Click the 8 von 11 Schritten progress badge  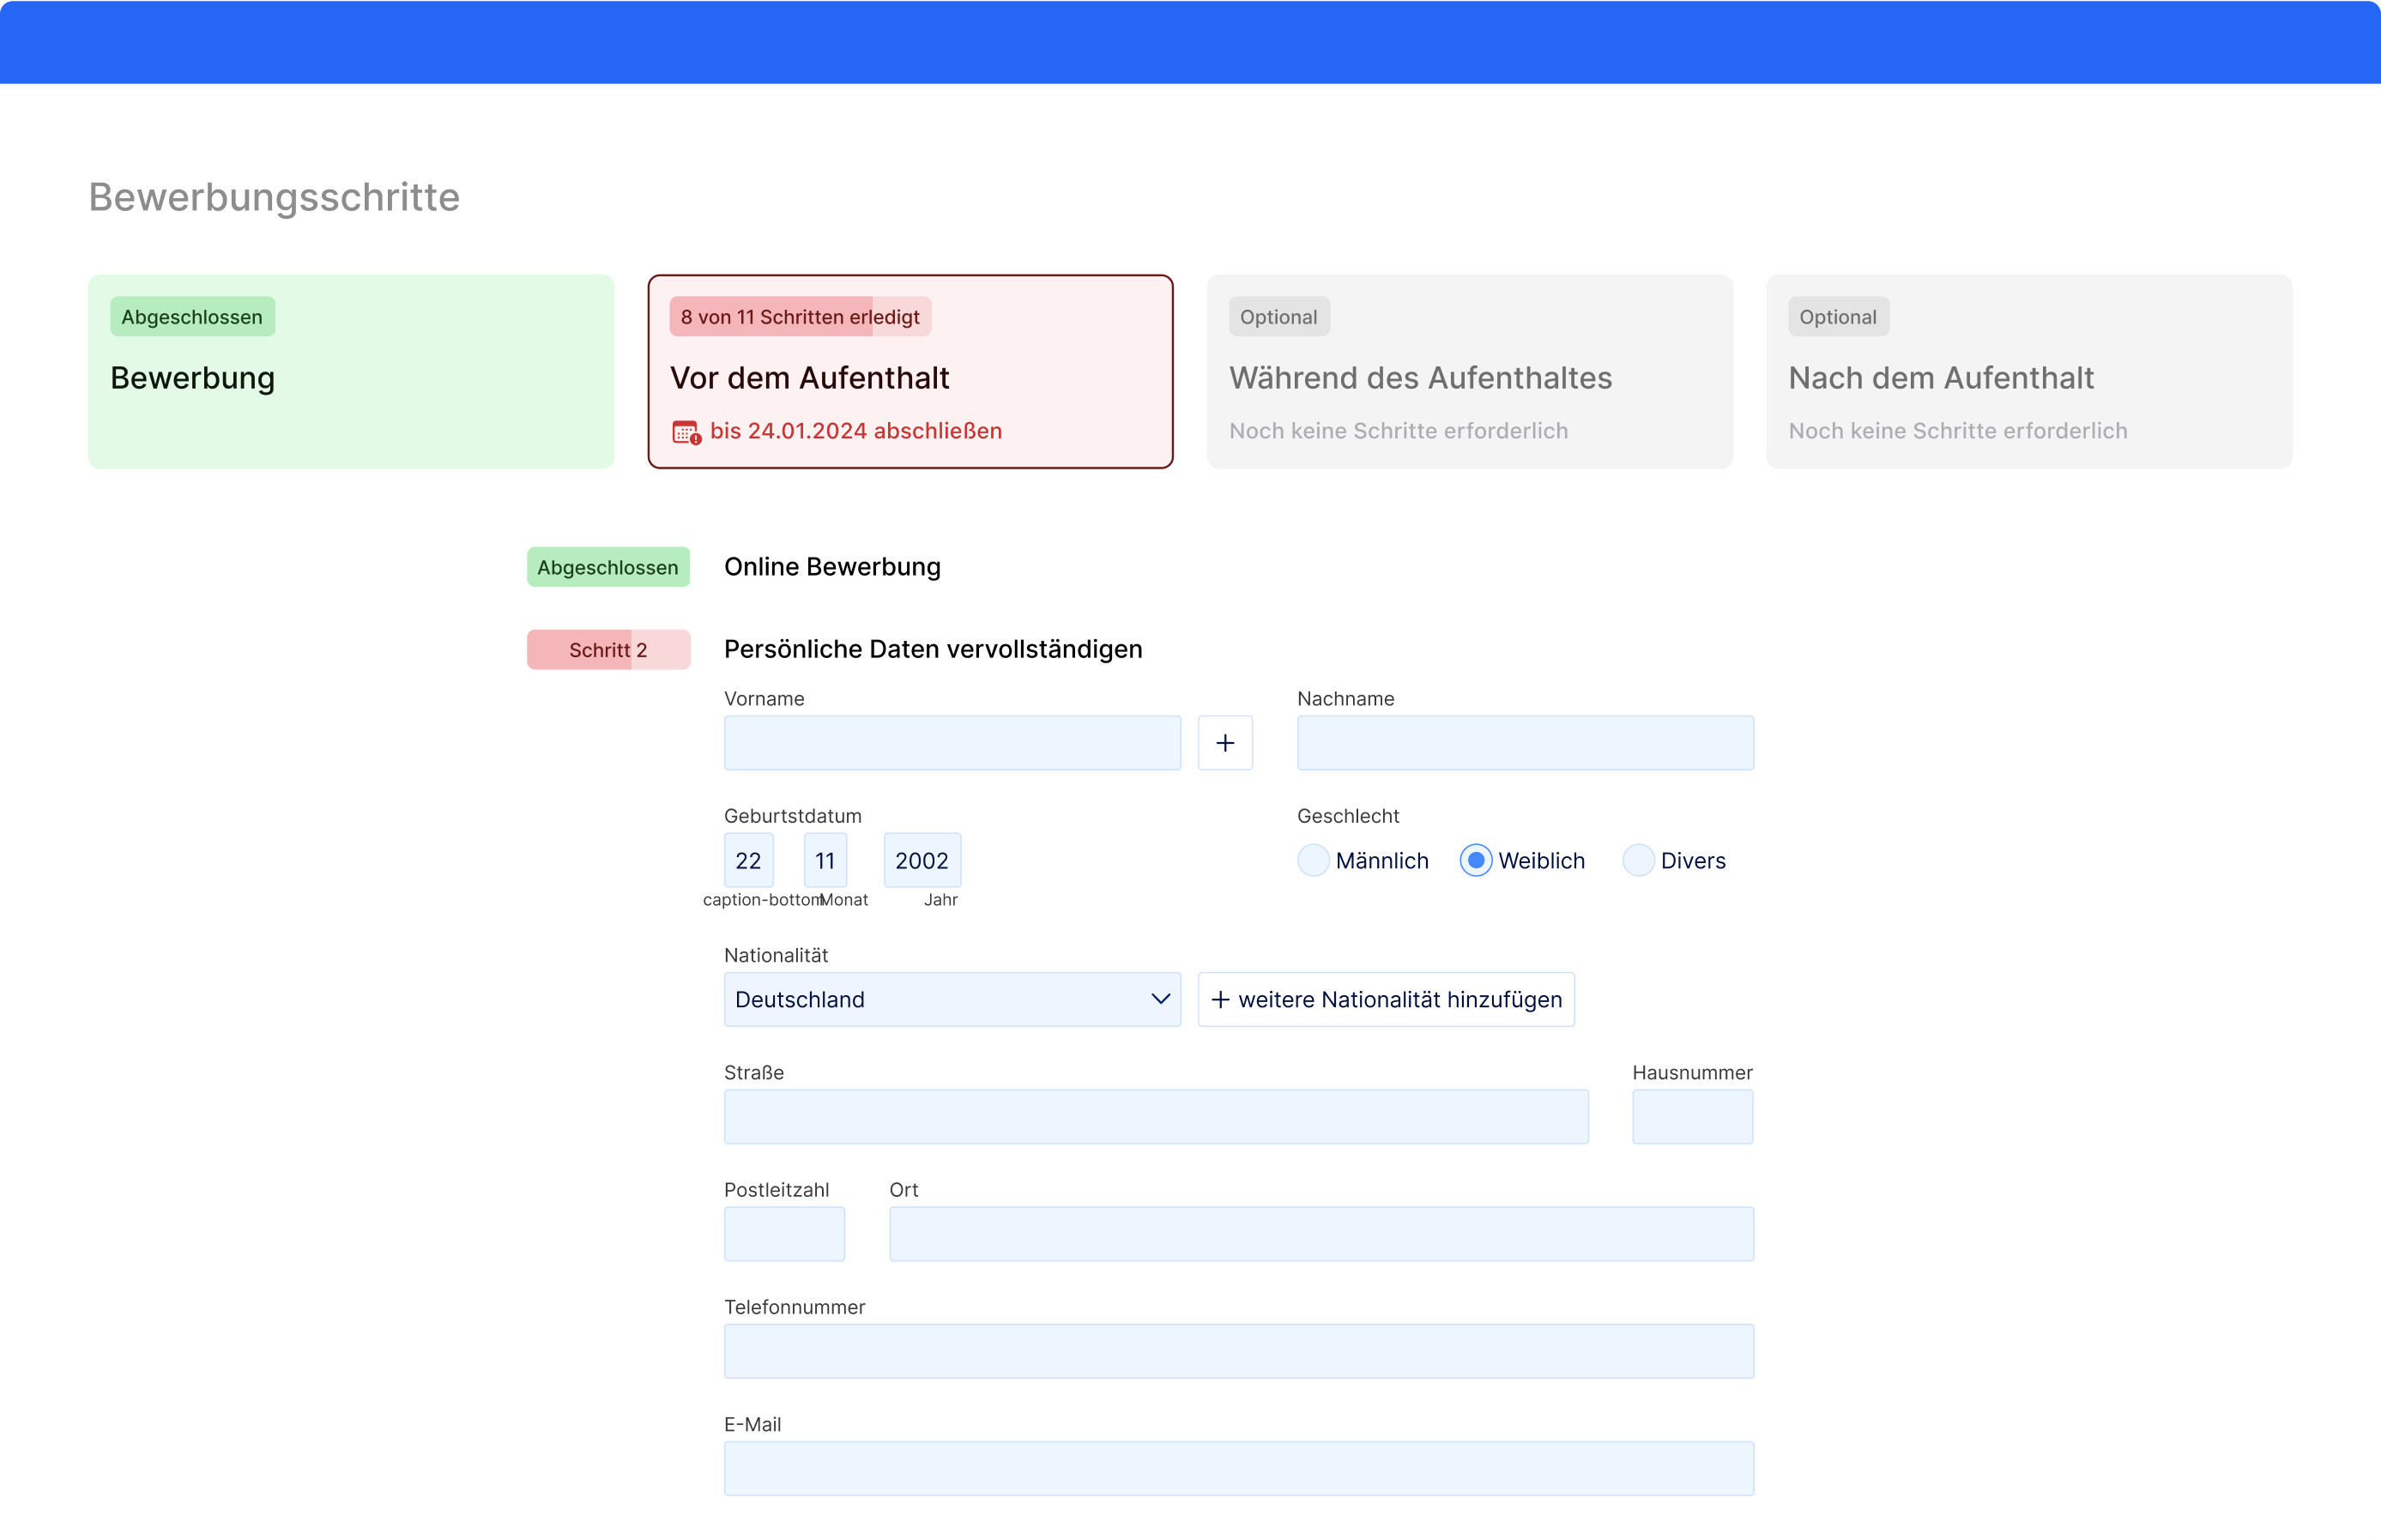click(x=800, y=317)
